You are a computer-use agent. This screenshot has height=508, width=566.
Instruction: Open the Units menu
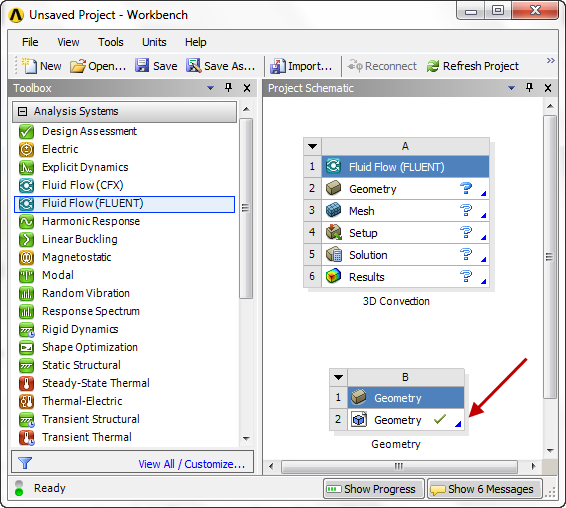point(154,42)
